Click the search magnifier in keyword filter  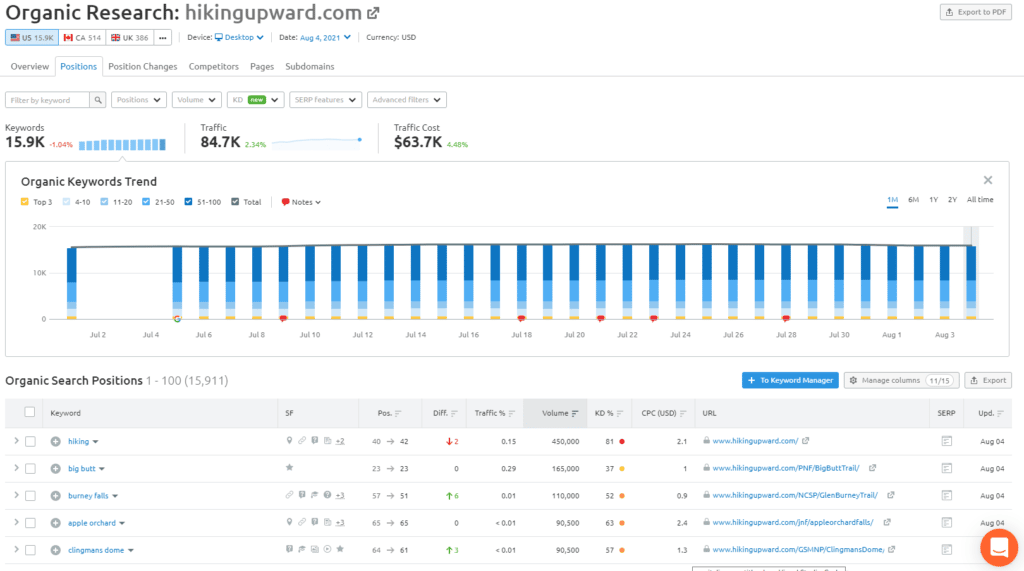tap(98, 100)
